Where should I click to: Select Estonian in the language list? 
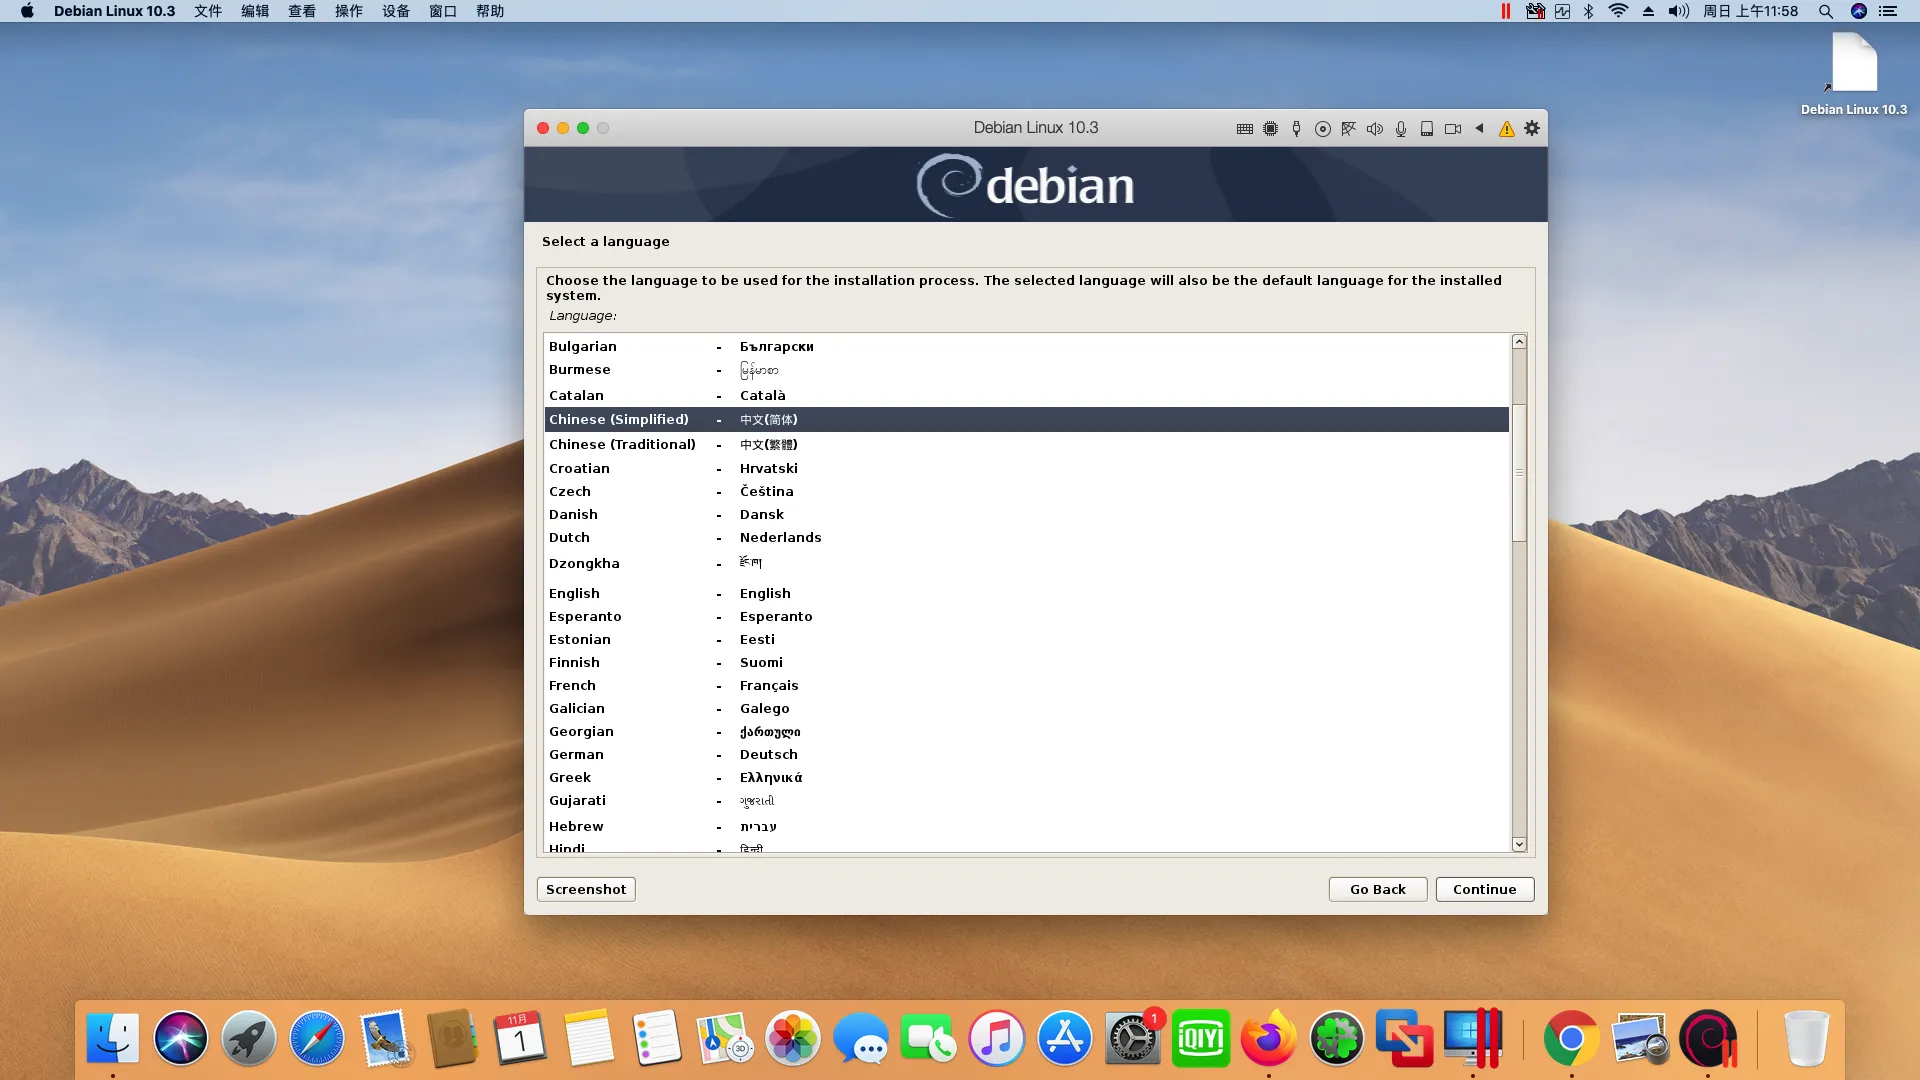click(x=1027, y=639)
